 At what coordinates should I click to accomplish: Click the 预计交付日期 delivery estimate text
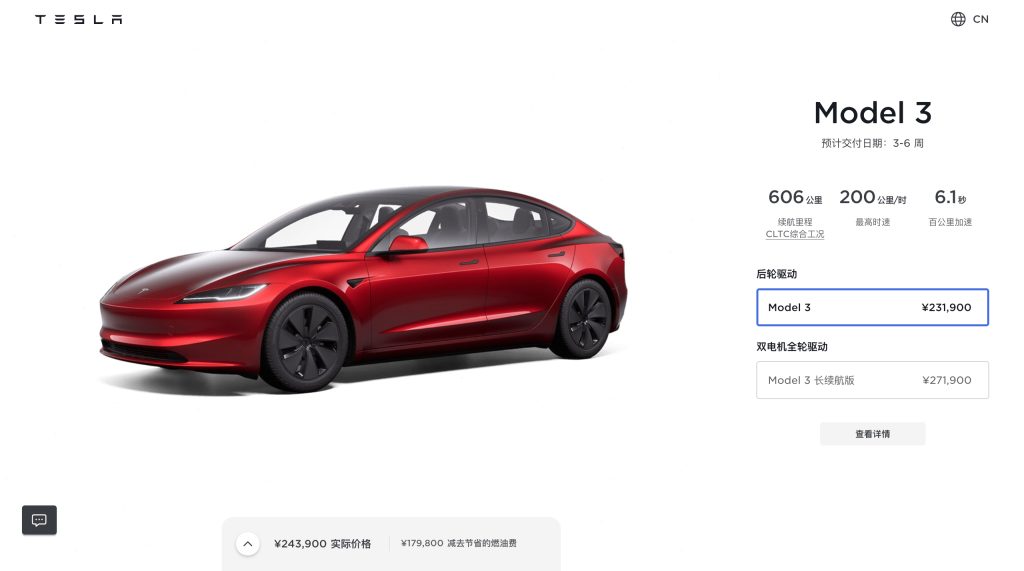(x=872, y=143)
